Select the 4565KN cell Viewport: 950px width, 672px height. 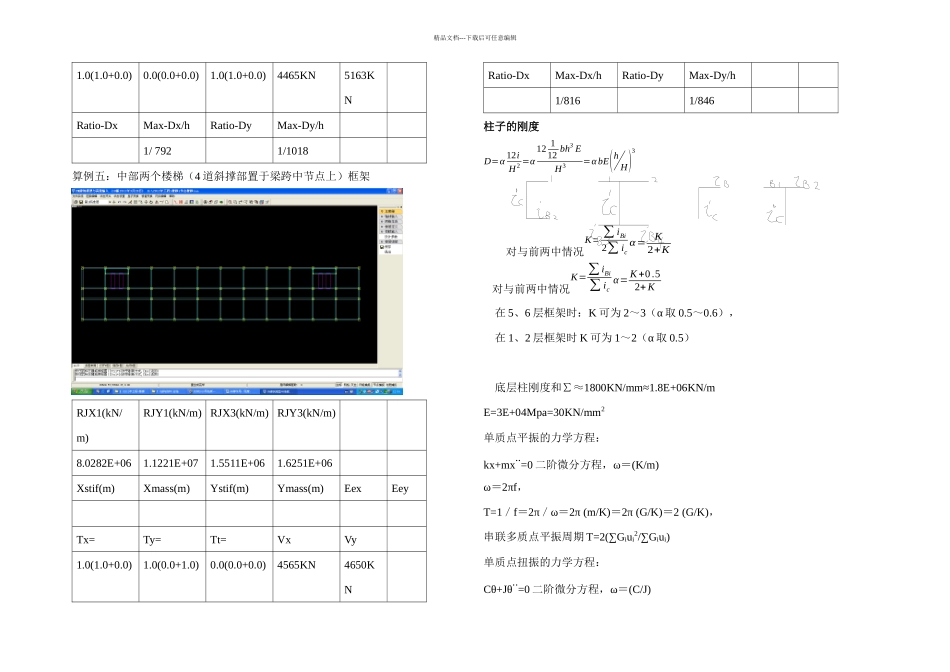tap(306, 577)
